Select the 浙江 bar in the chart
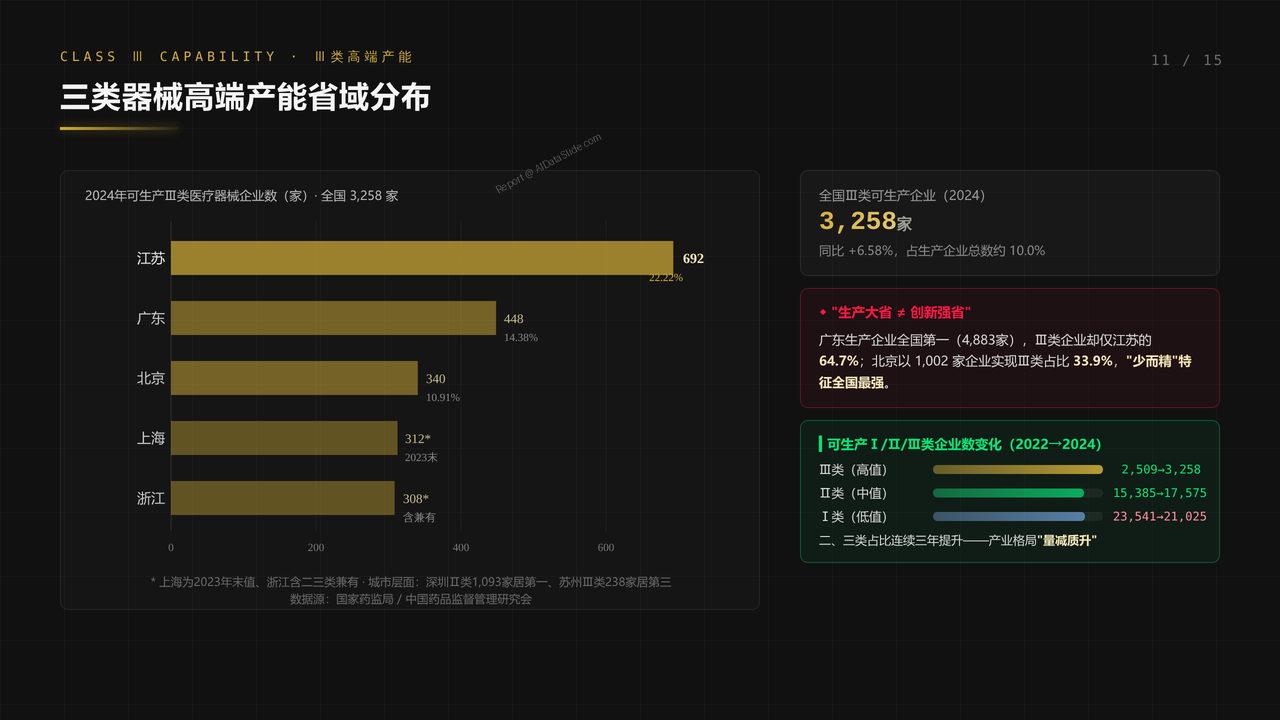Viewport: 1280px width, 720px height. point(283,498)
